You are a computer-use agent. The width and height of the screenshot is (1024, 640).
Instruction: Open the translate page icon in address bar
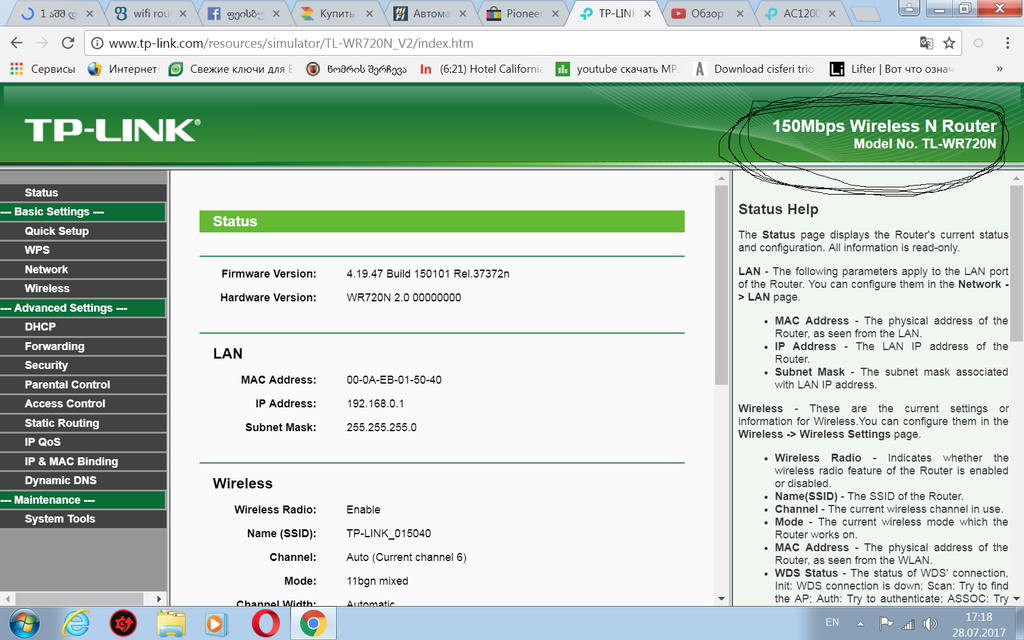[926, 43]
